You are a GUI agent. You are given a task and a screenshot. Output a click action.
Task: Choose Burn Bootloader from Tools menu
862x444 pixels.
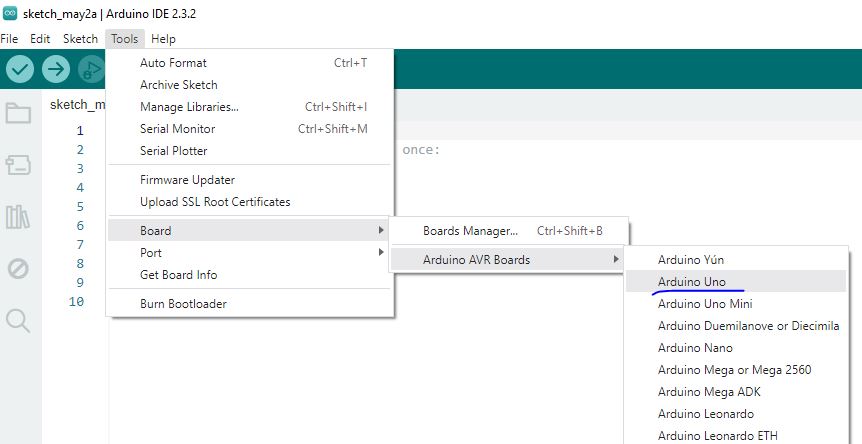(x=250, y=304)
